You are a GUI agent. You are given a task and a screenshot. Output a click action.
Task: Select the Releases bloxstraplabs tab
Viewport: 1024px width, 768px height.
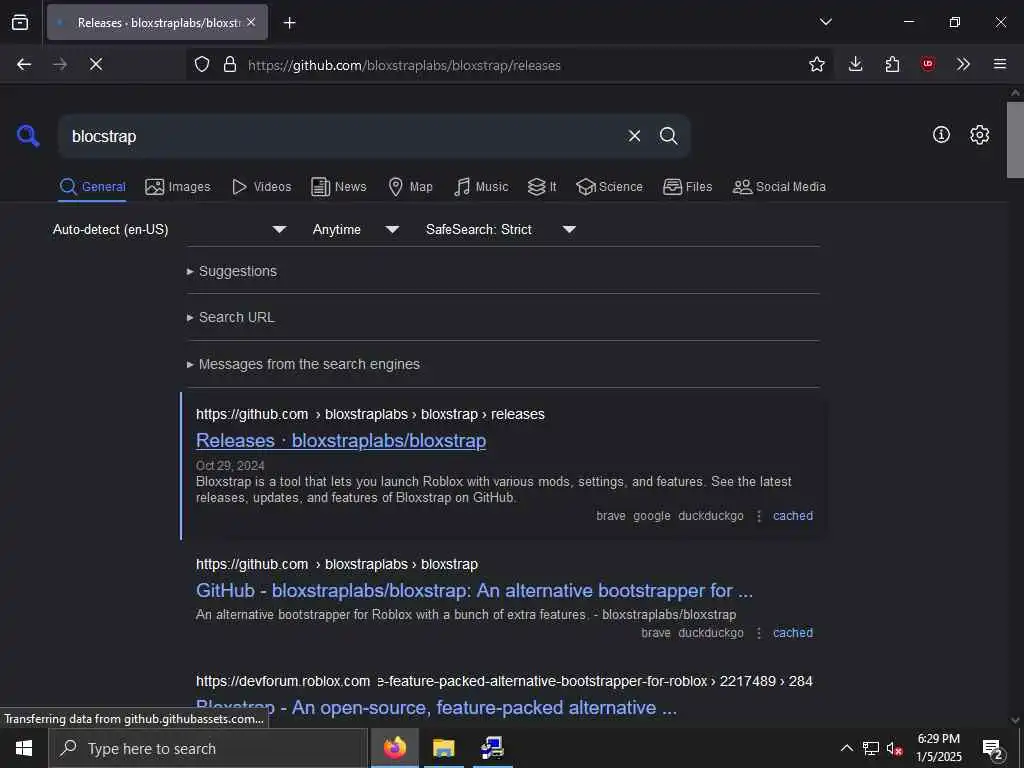(x=157, y=22)
